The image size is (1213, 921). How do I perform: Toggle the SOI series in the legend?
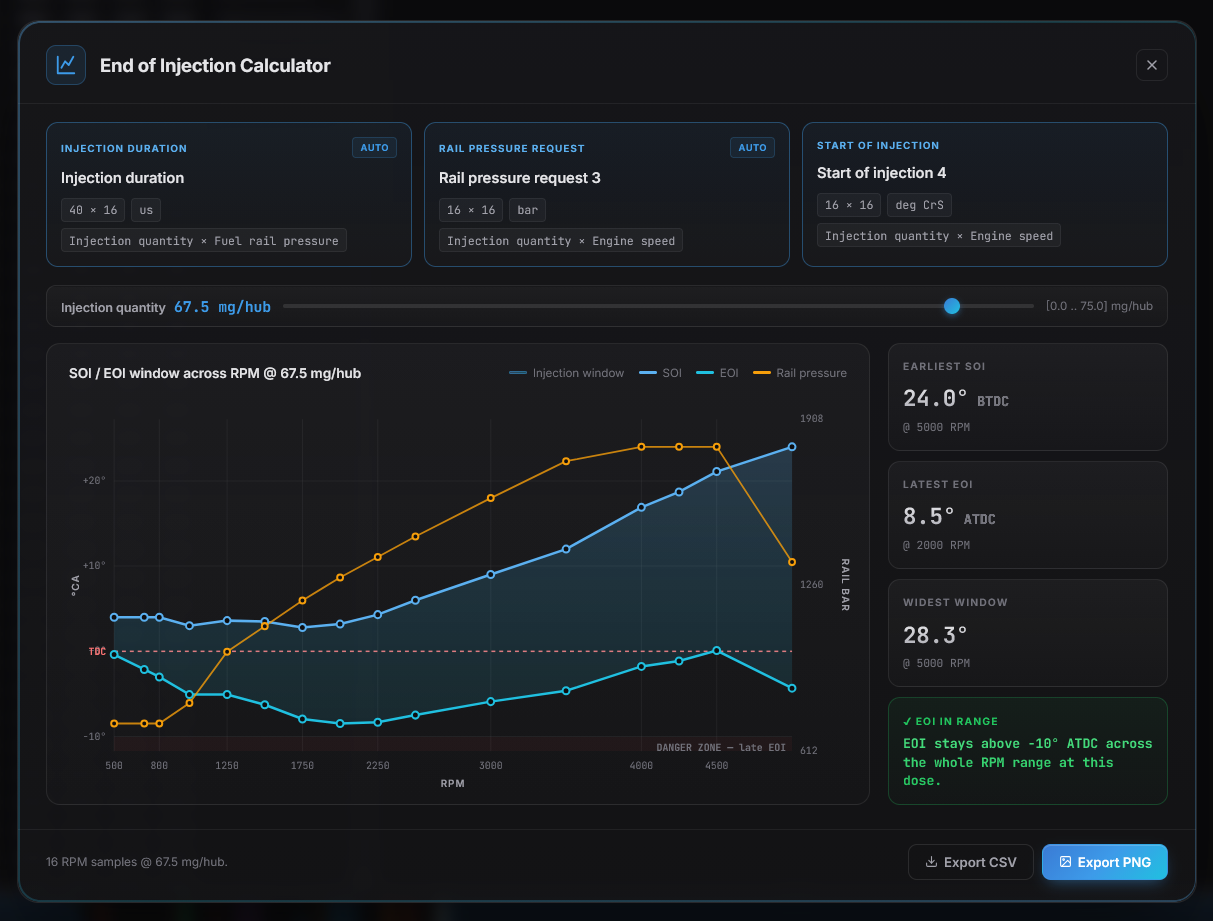click(660, 373)
